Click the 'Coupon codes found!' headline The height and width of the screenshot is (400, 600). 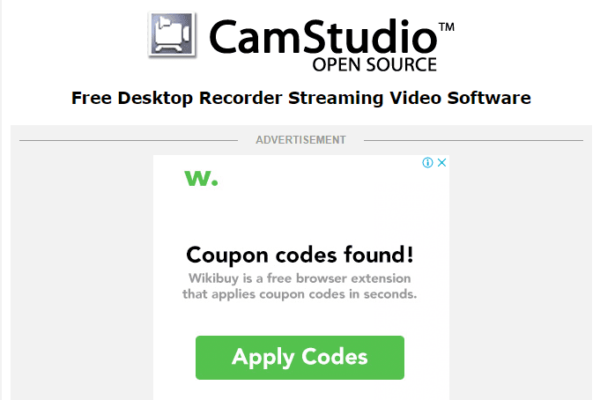pos(300,255)
